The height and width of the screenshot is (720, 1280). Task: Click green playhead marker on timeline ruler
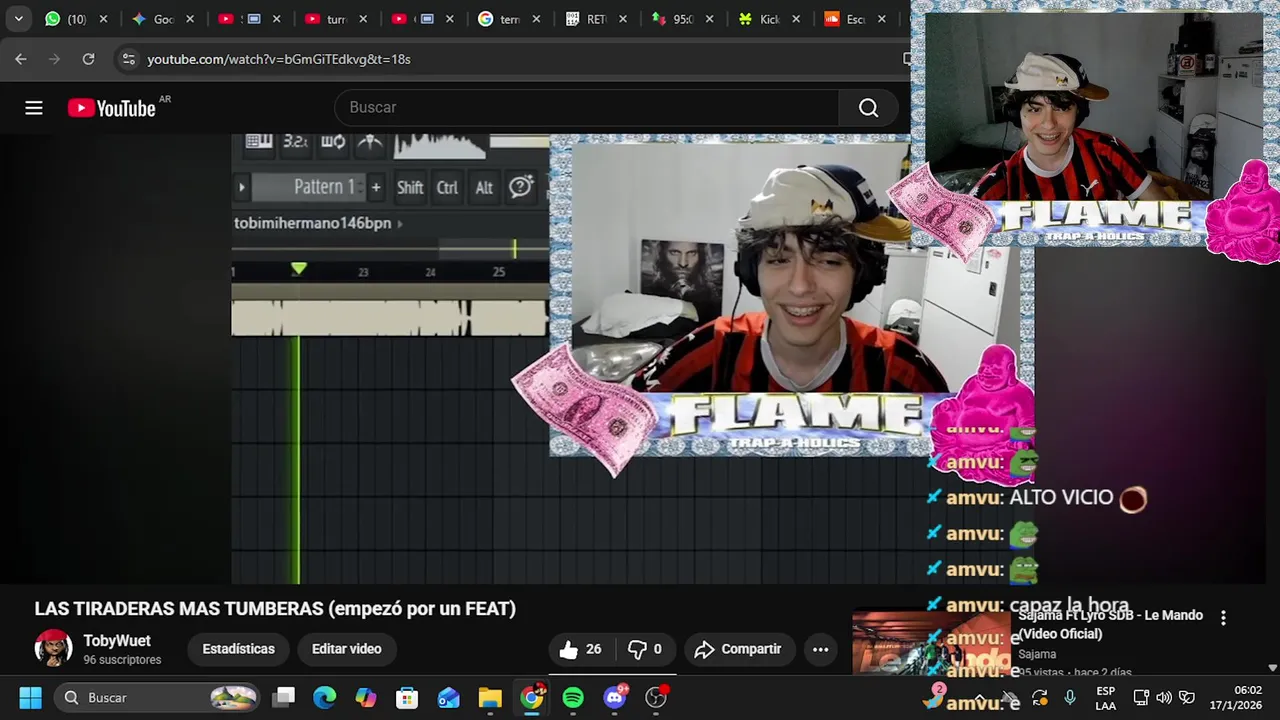click(298, 269)
